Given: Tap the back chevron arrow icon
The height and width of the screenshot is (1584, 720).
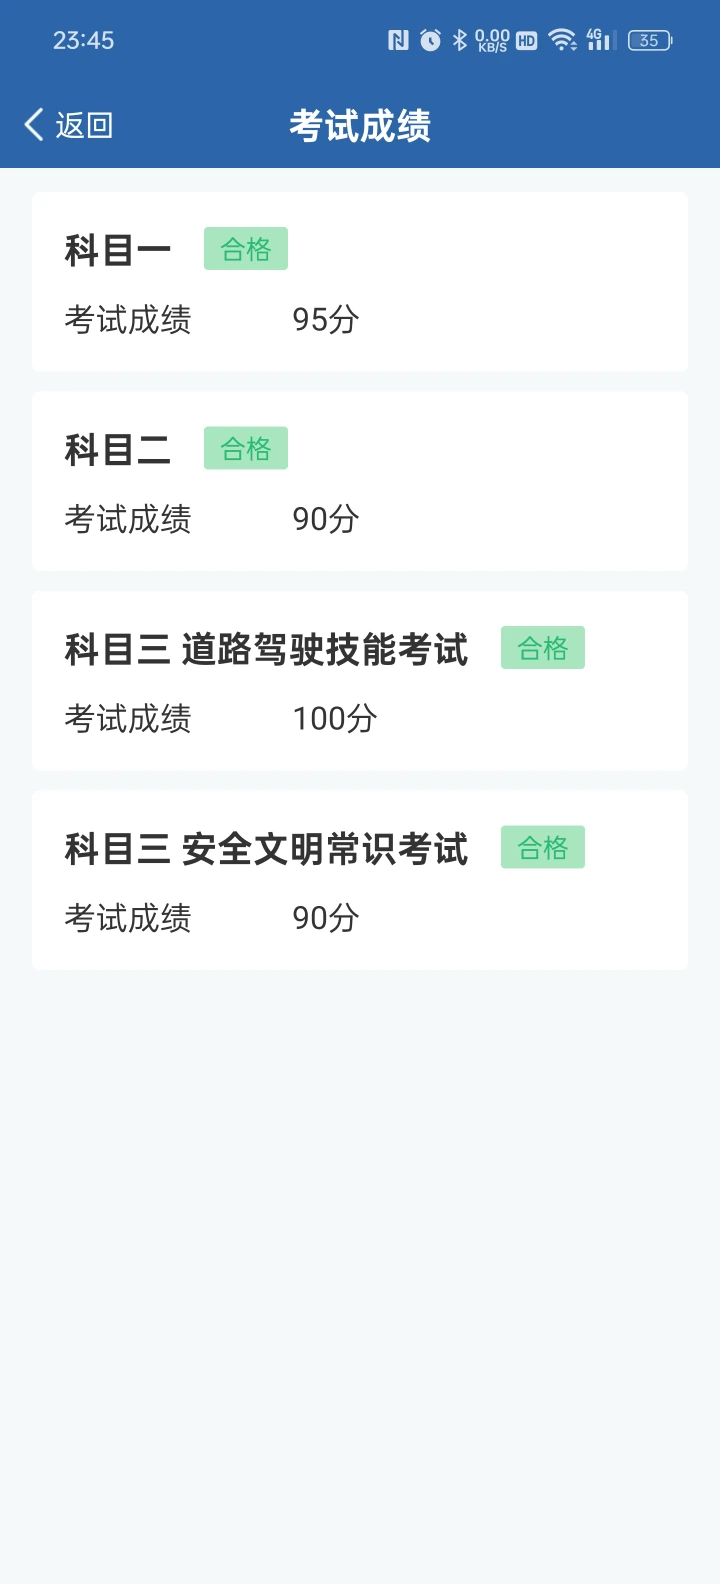Looking at the screenshot, I should [x=34, y=125].
